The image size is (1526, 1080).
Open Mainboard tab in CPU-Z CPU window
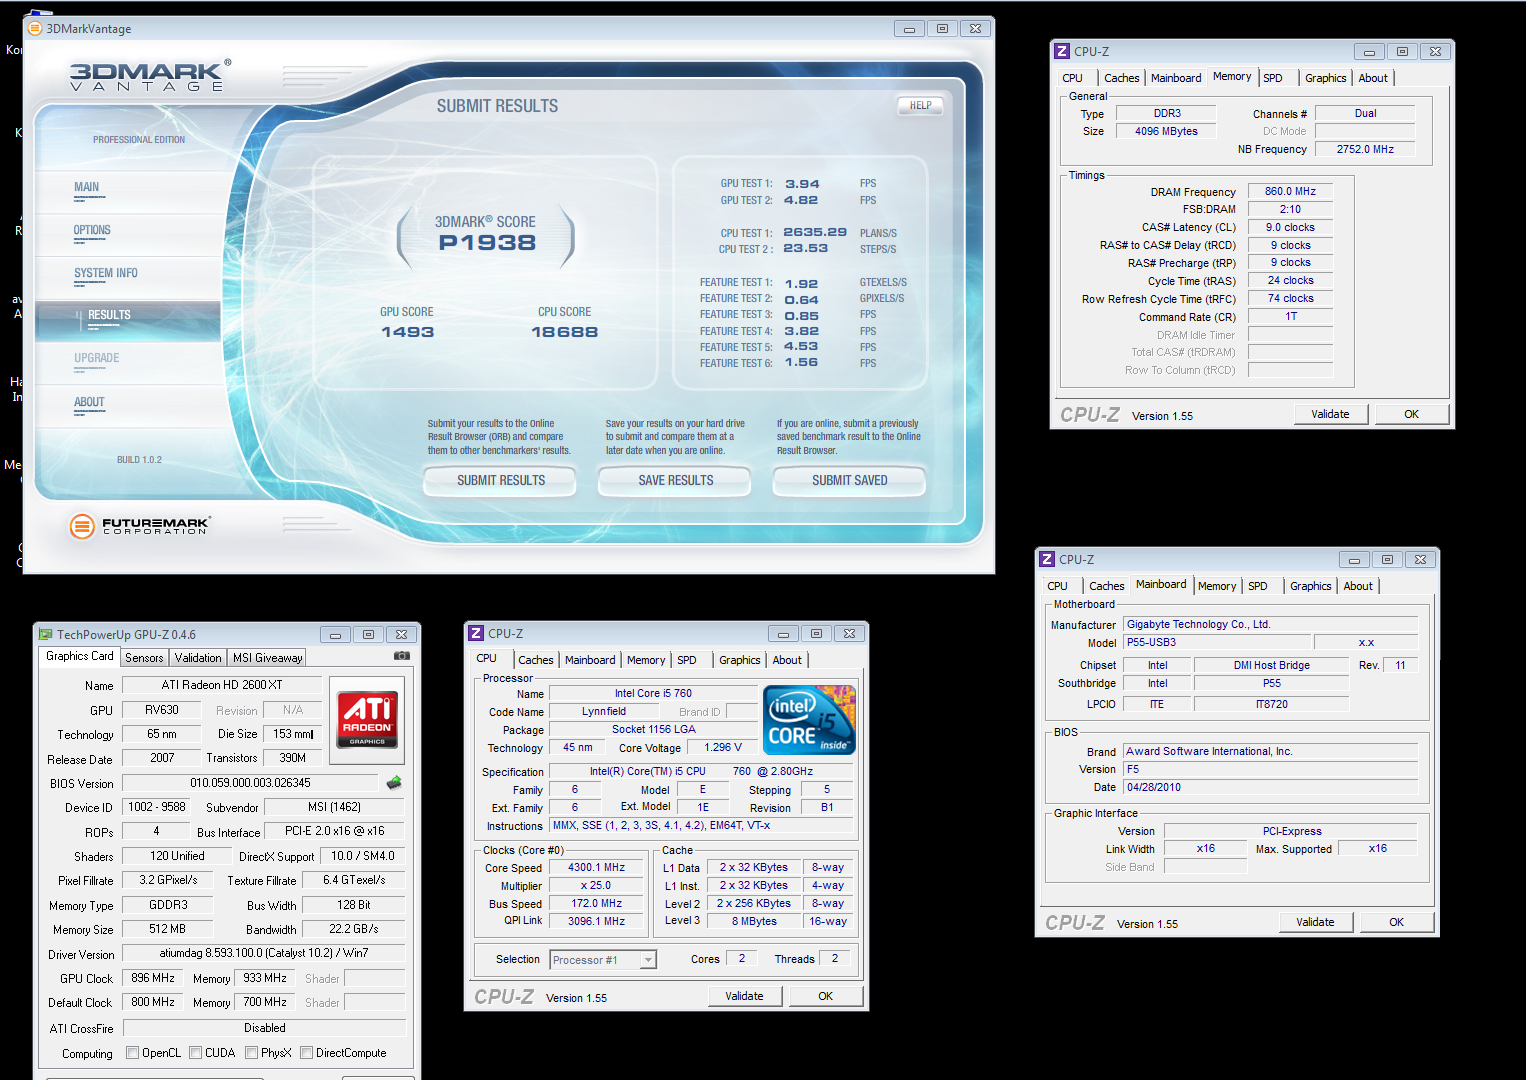tap(590, 660)
